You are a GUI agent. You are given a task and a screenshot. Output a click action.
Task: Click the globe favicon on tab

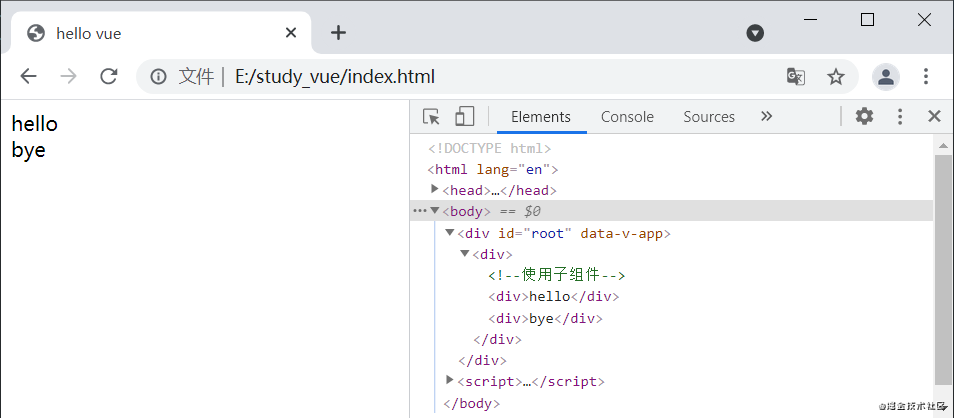(36, 33)
